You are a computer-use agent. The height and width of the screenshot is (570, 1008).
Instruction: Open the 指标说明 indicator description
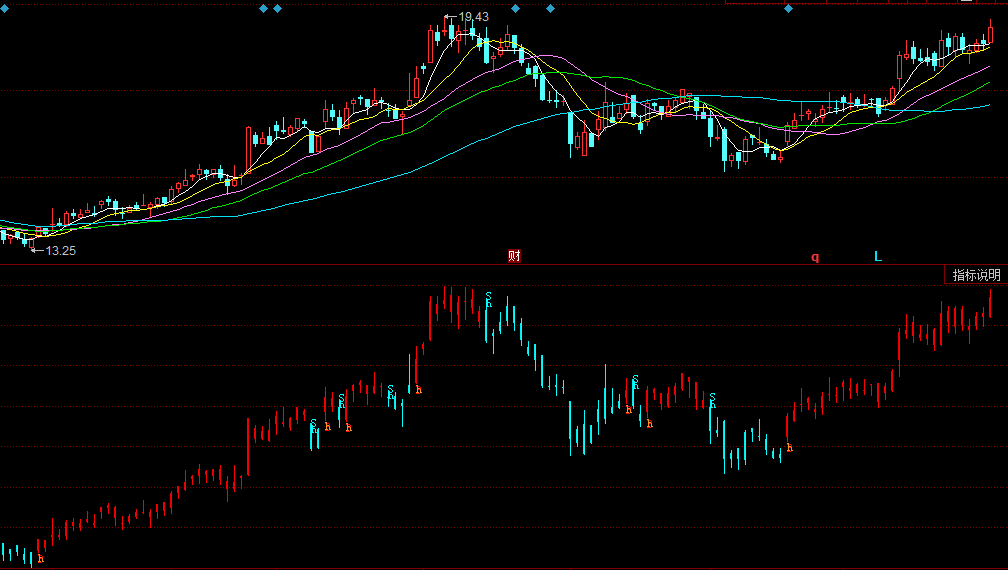[976, 275]
